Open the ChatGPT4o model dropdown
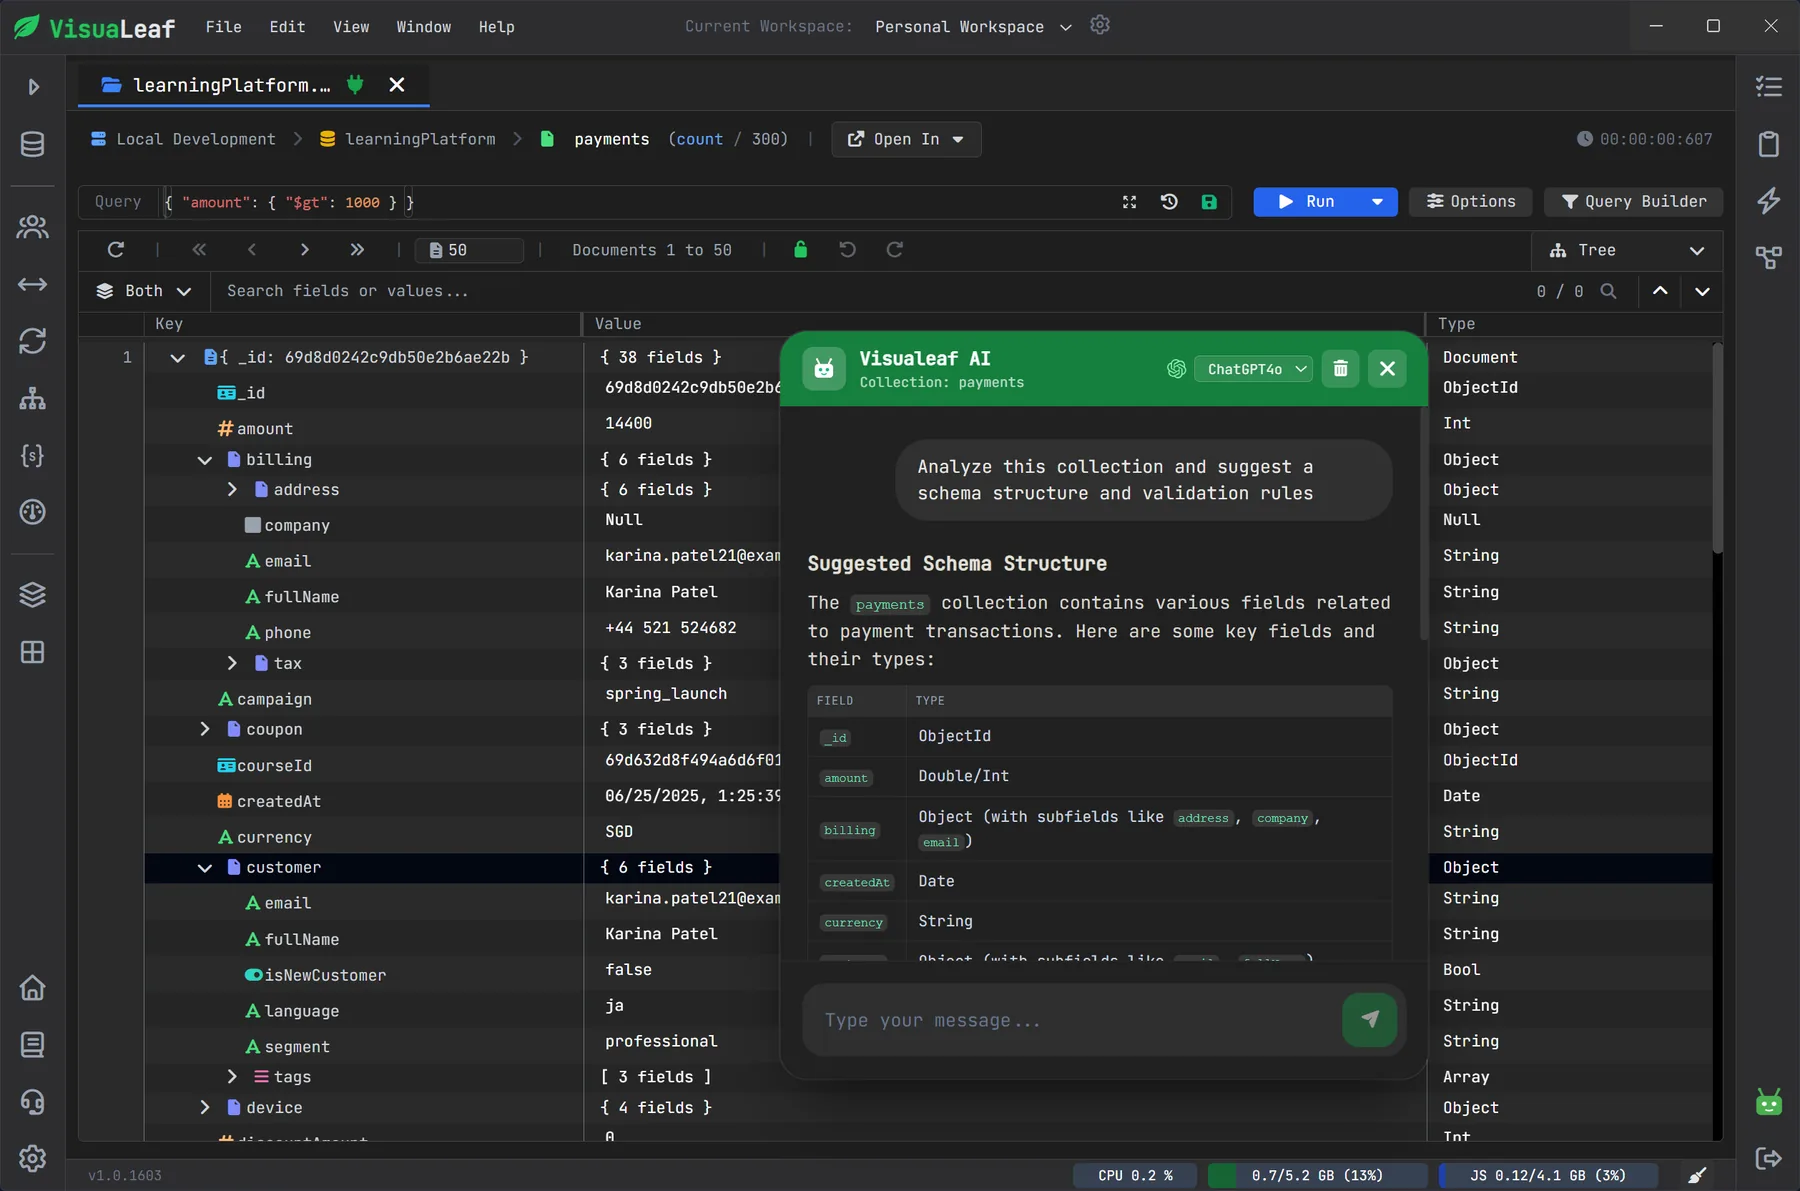This screenshot has height=1191, width=1800. click(x=1254, y=369)
